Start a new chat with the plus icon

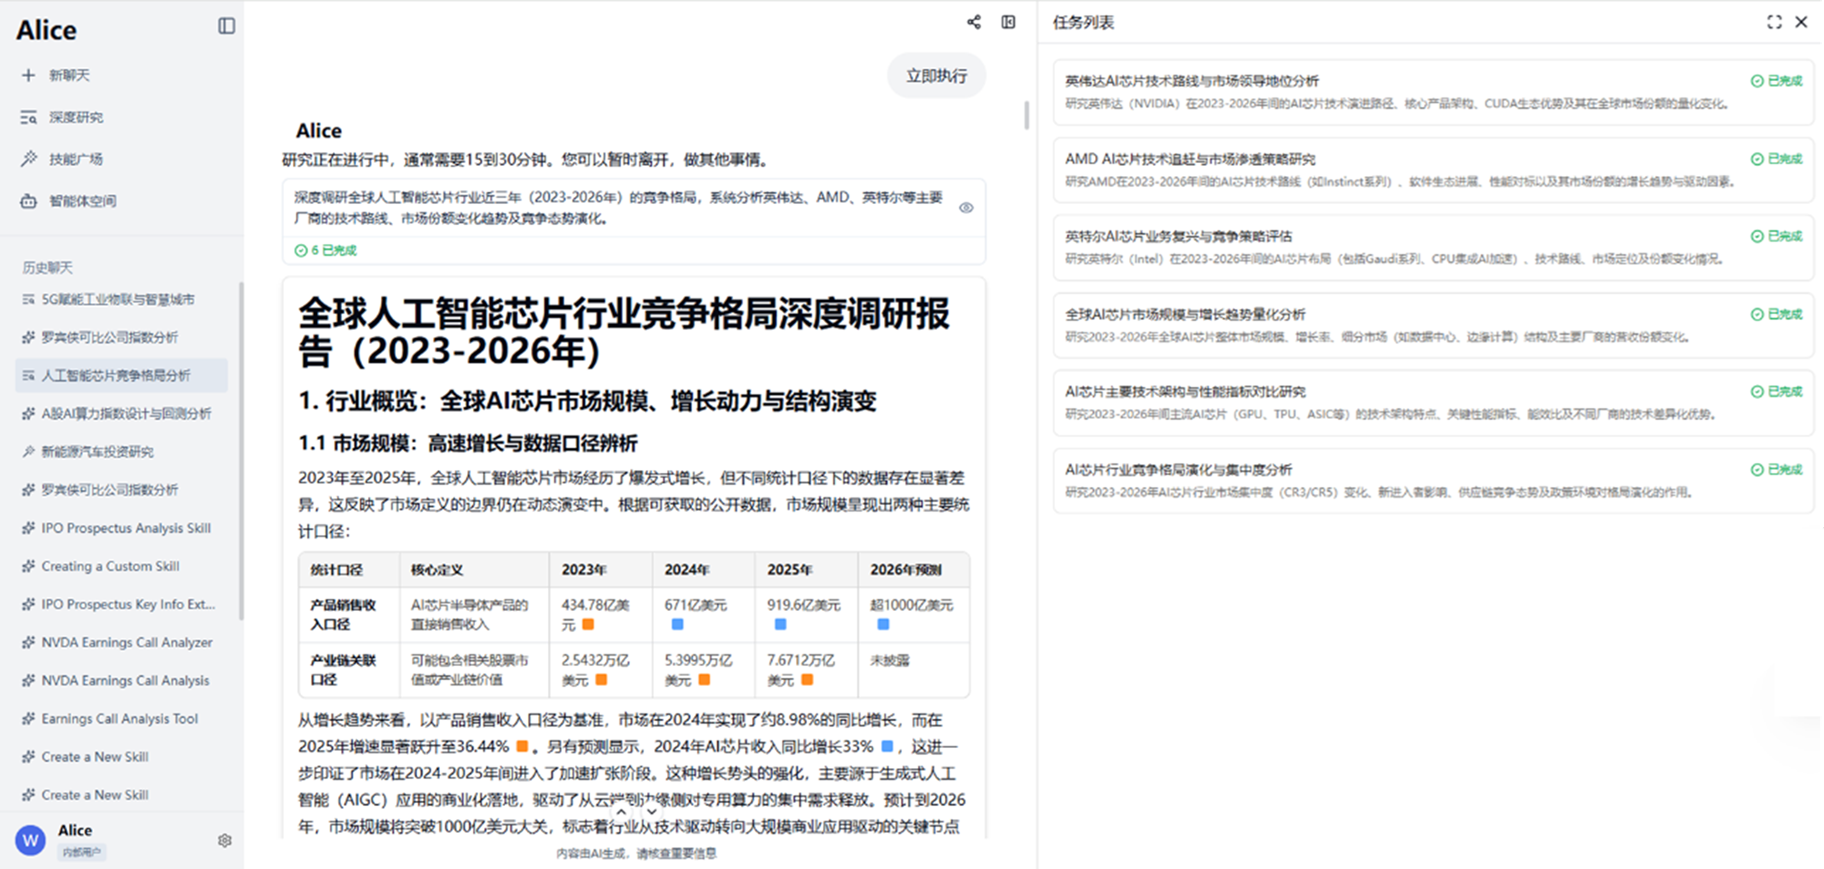pos(28,75)
